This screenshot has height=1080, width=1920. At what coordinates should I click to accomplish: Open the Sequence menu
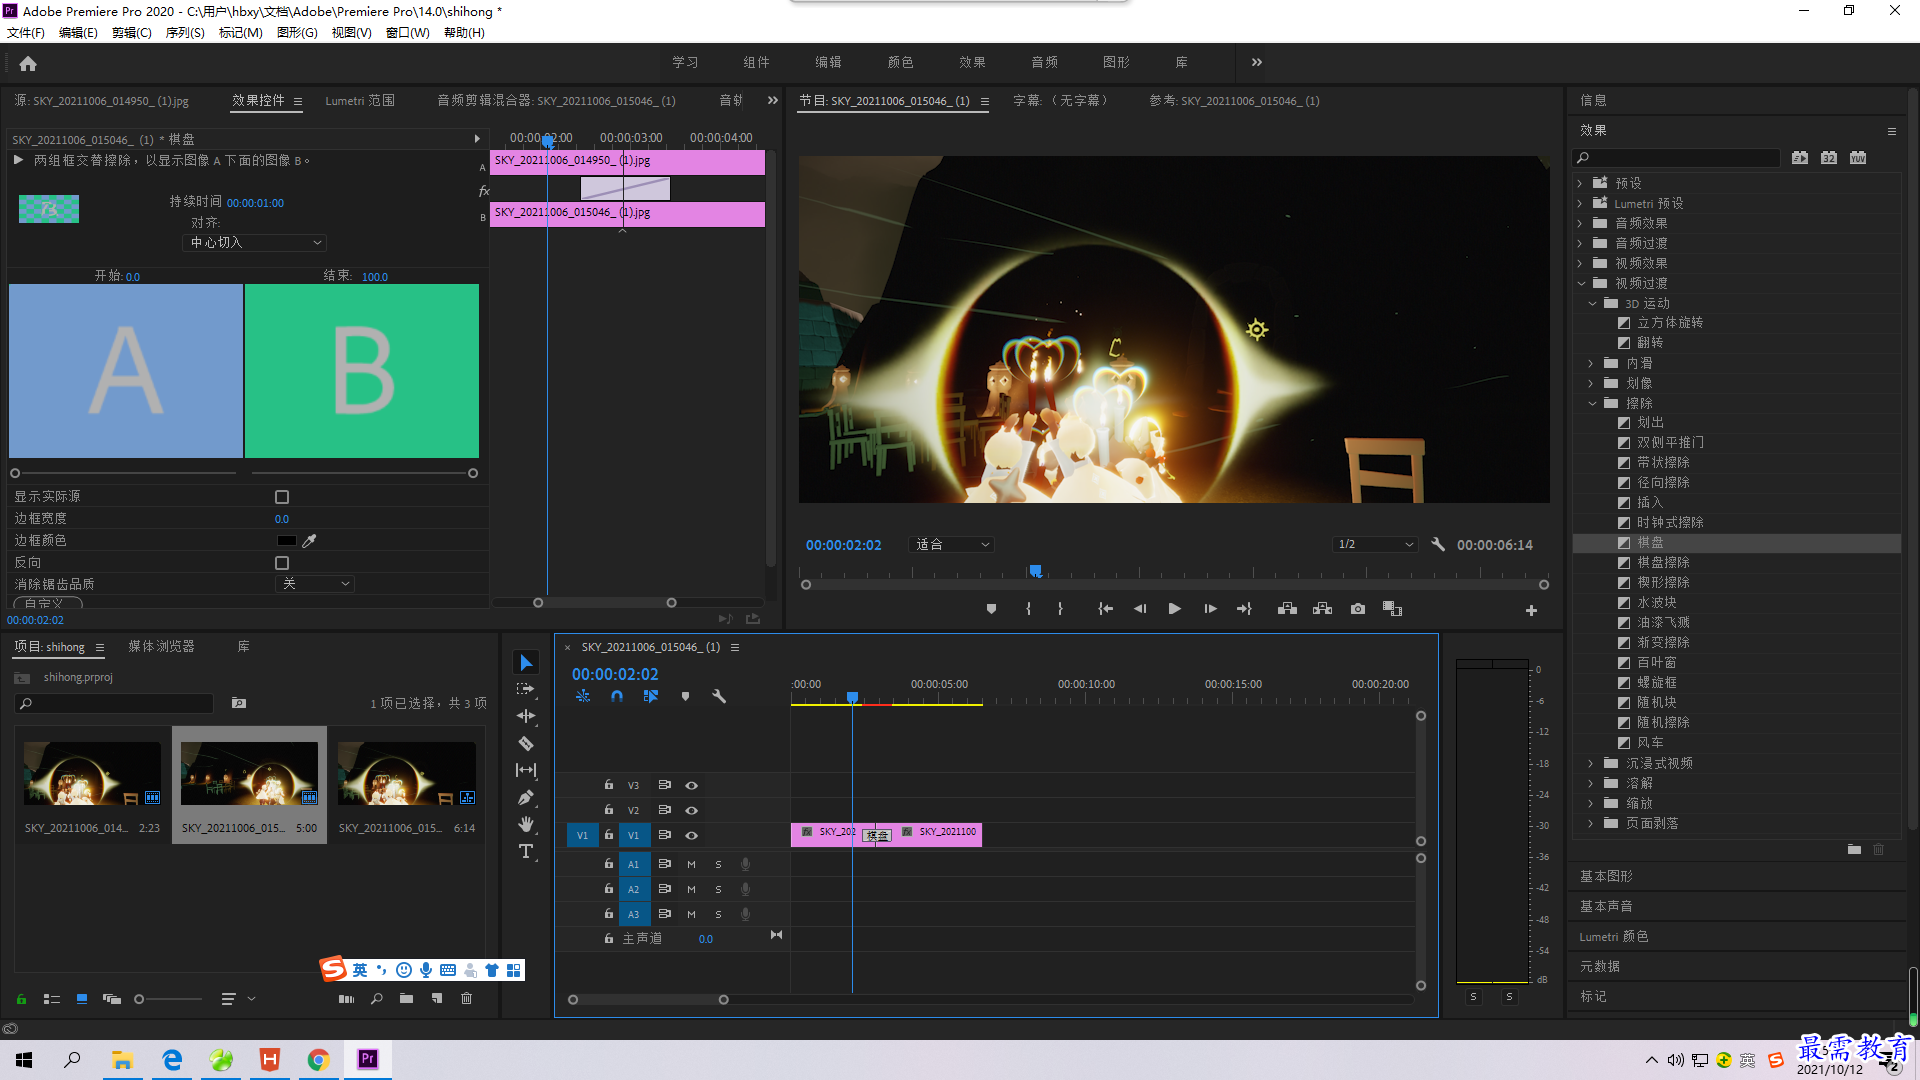(x=185, y=33)
